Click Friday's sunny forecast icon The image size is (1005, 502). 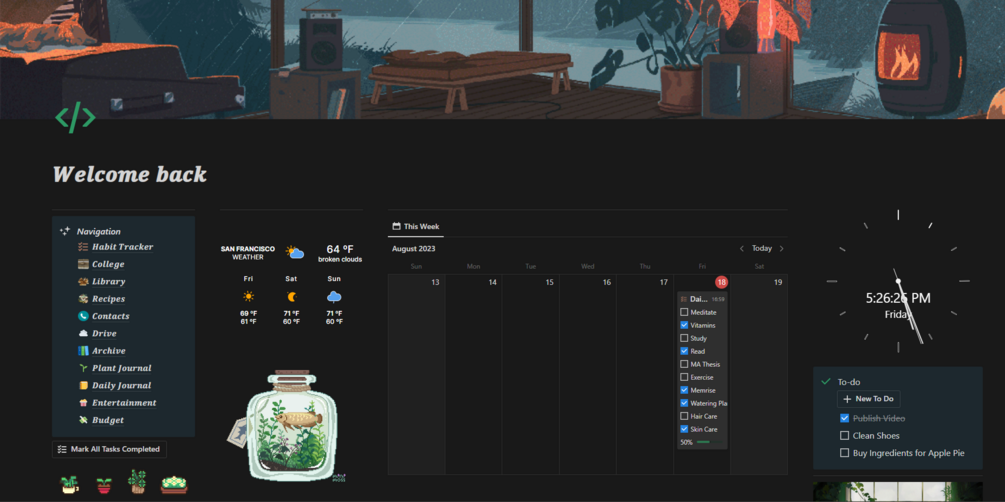(x=248, y=297)
